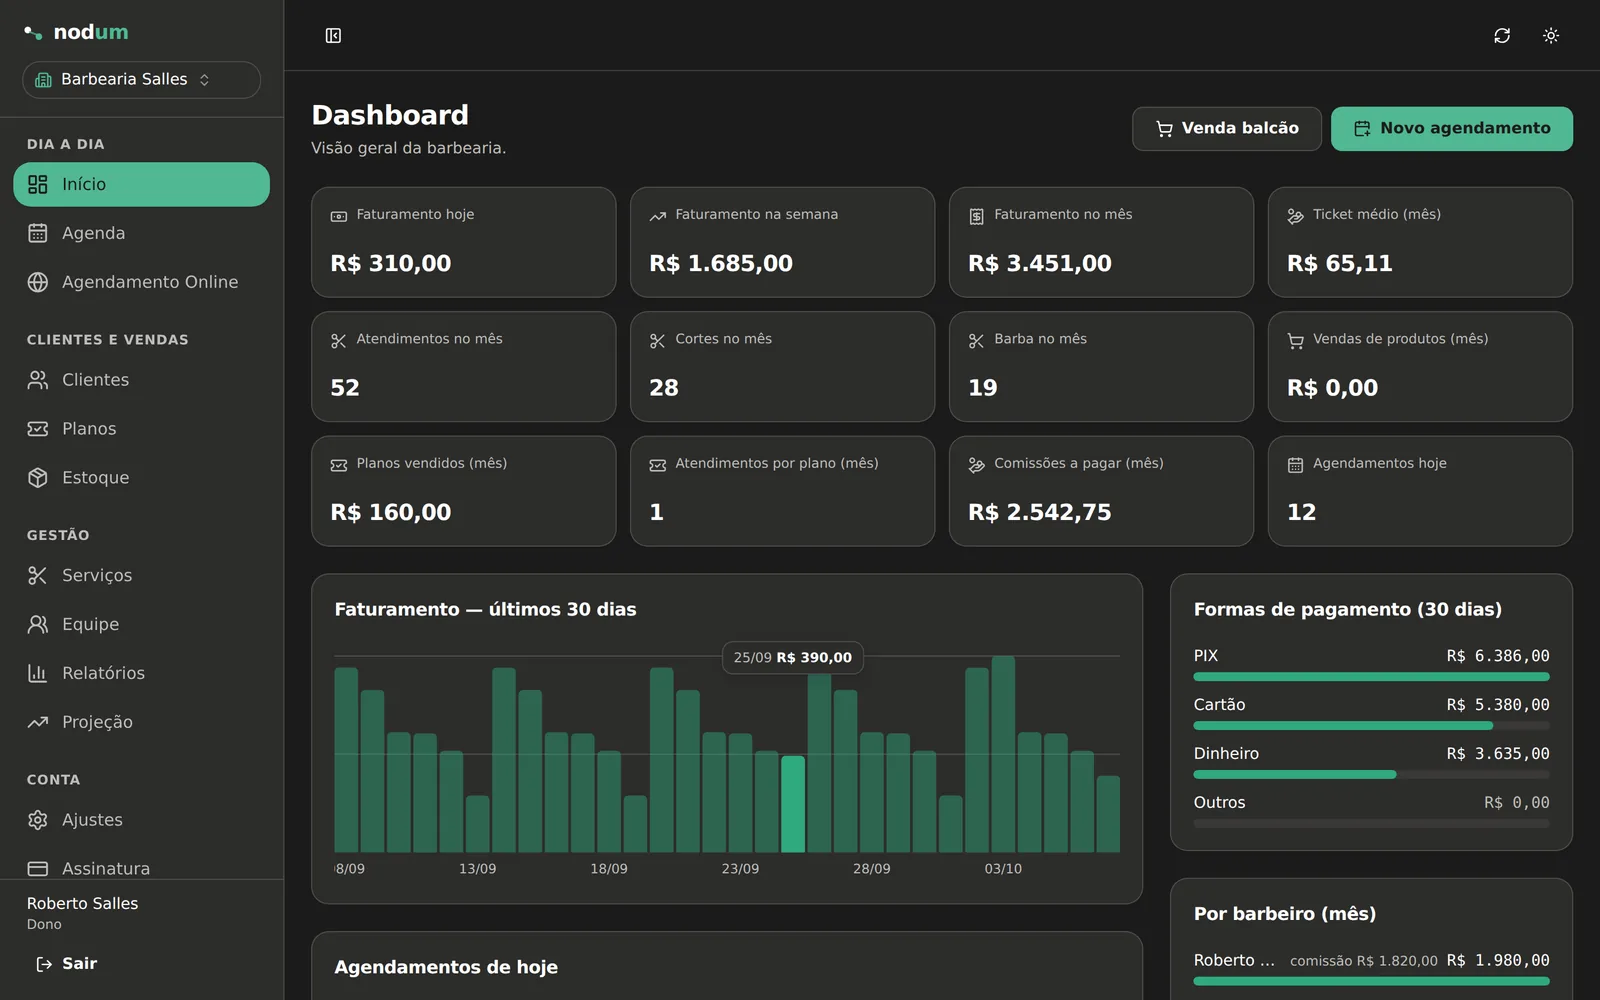Click the cart icon beside Vendas de produtos
Screen dimensions: 1600x1000
1296,341
